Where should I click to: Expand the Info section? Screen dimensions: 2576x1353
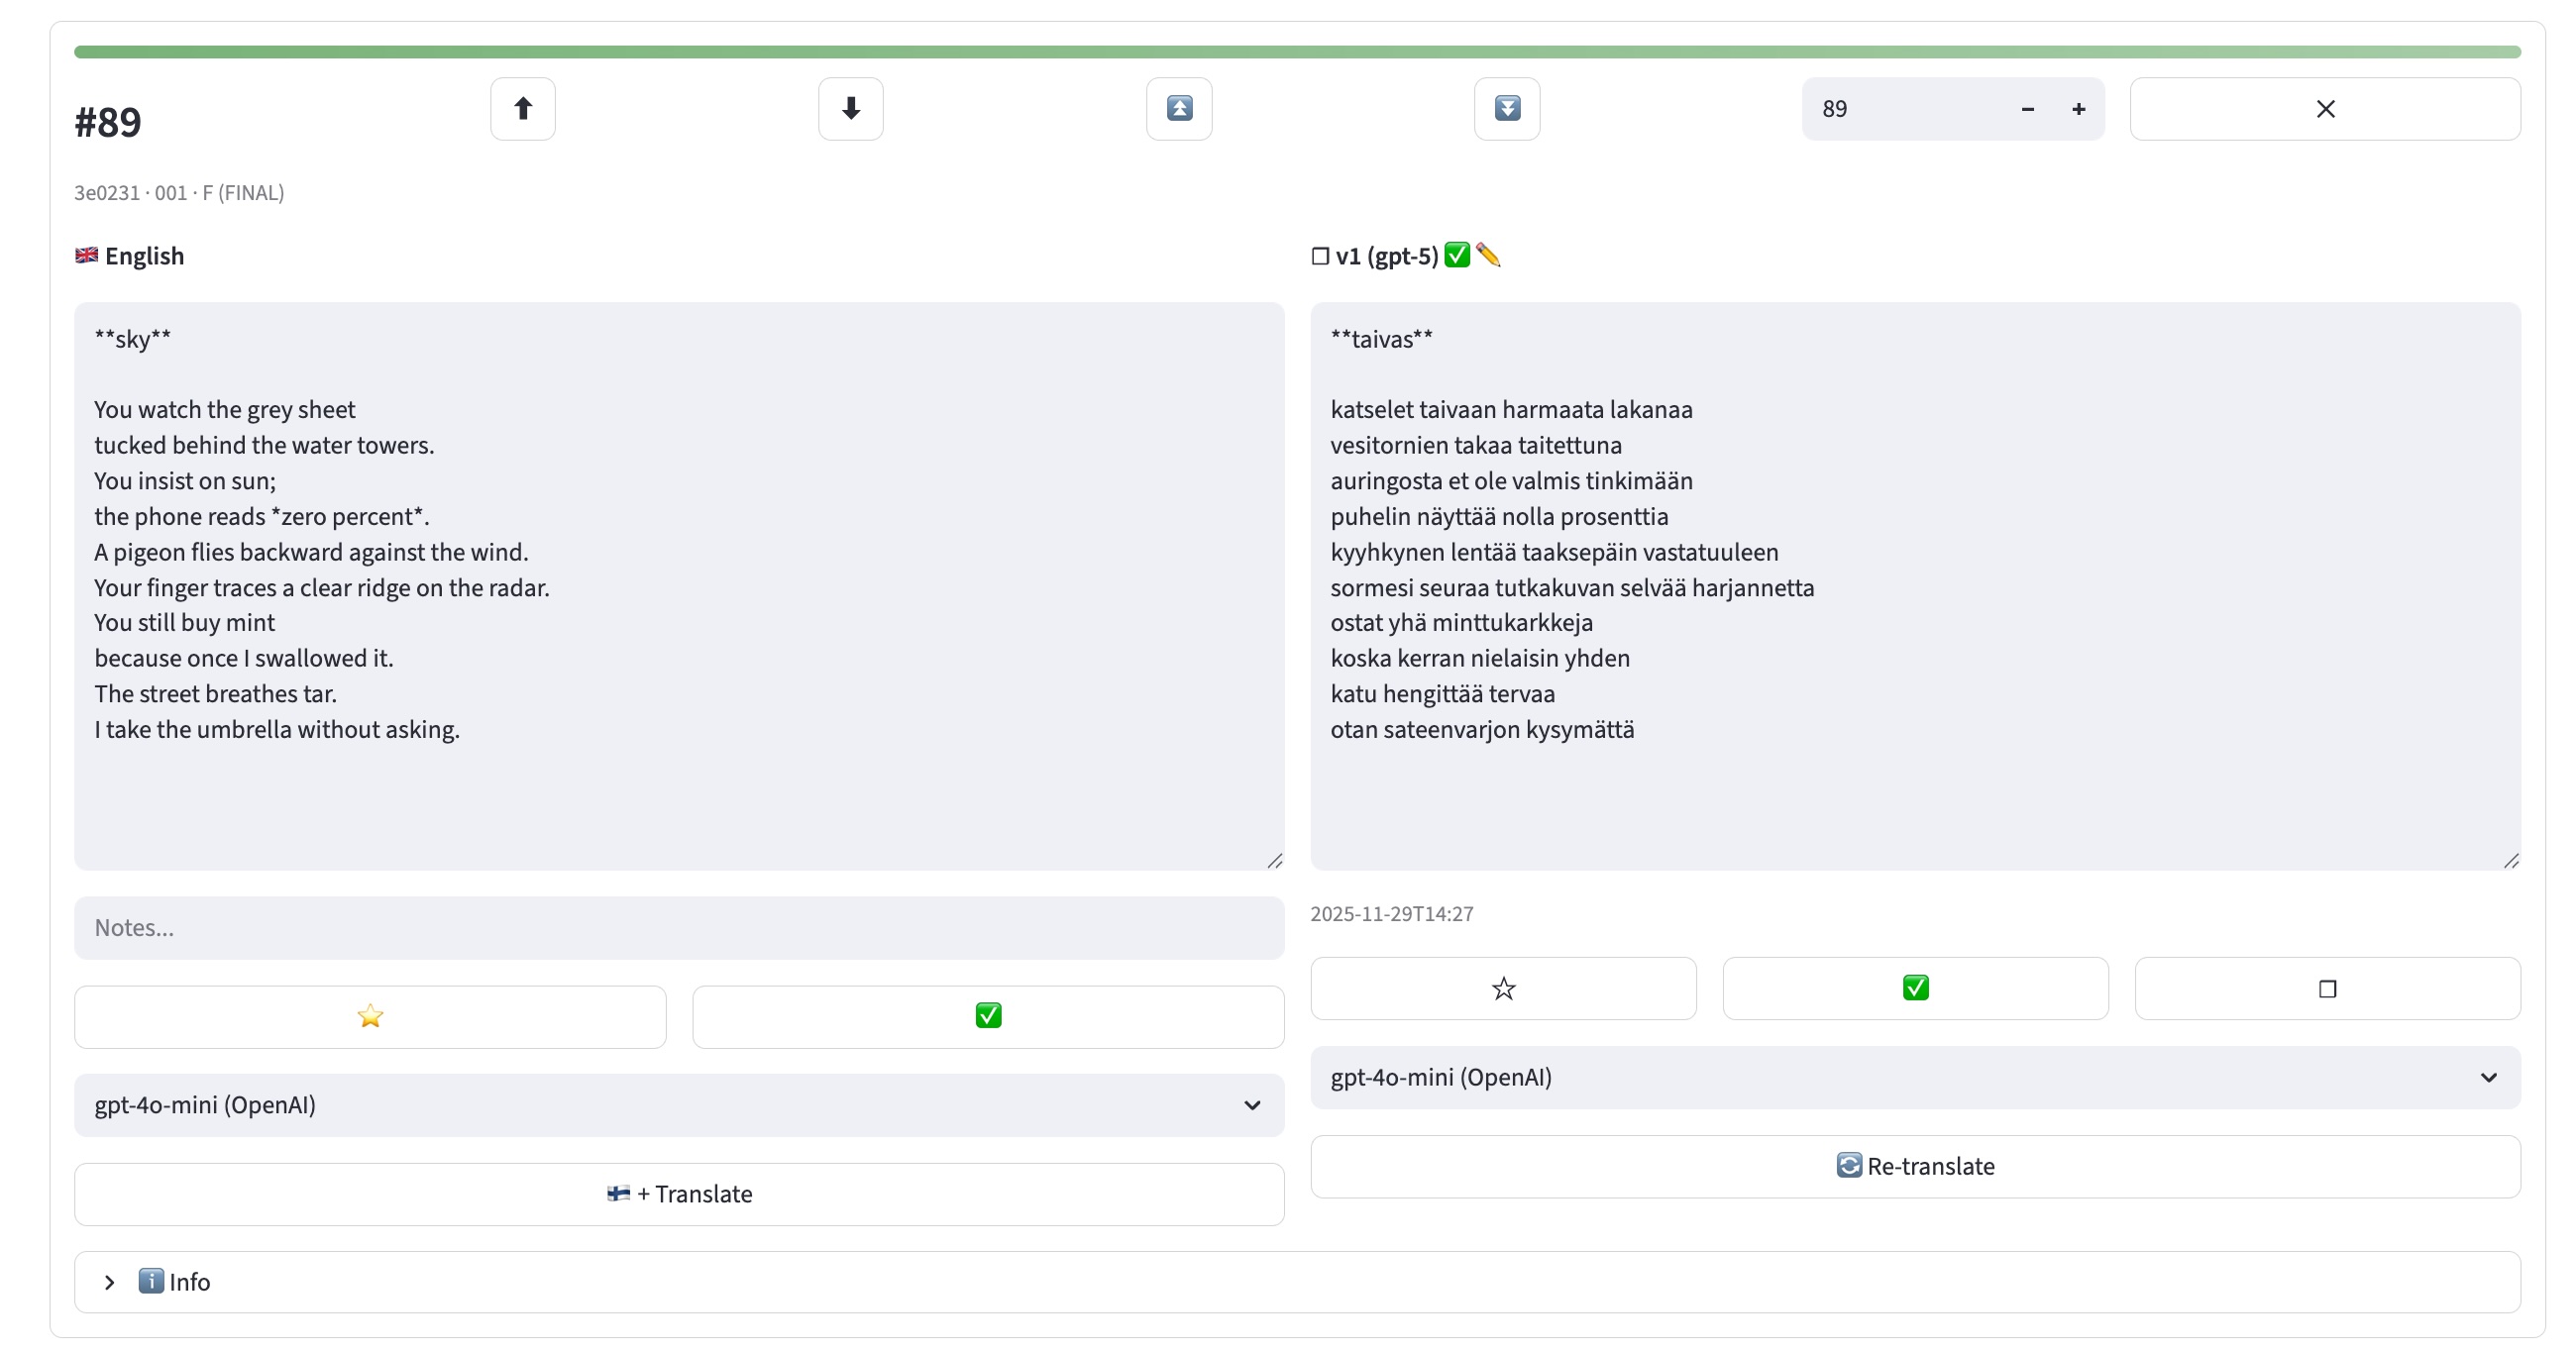109,1281
